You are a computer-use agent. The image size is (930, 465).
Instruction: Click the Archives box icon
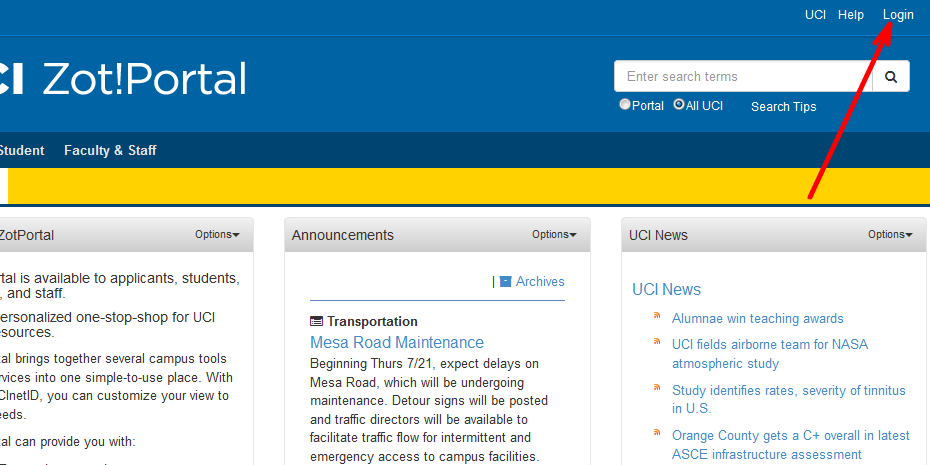[x=505, y=281]
